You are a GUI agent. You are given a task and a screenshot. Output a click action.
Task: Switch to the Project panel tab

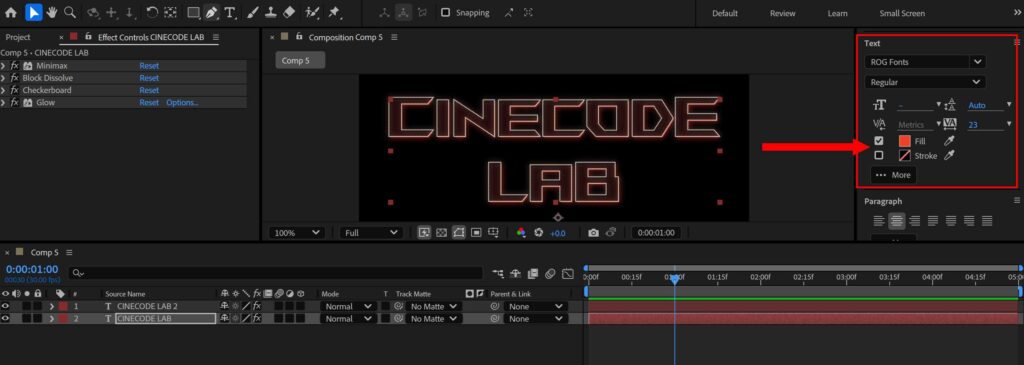click(18, 37)
